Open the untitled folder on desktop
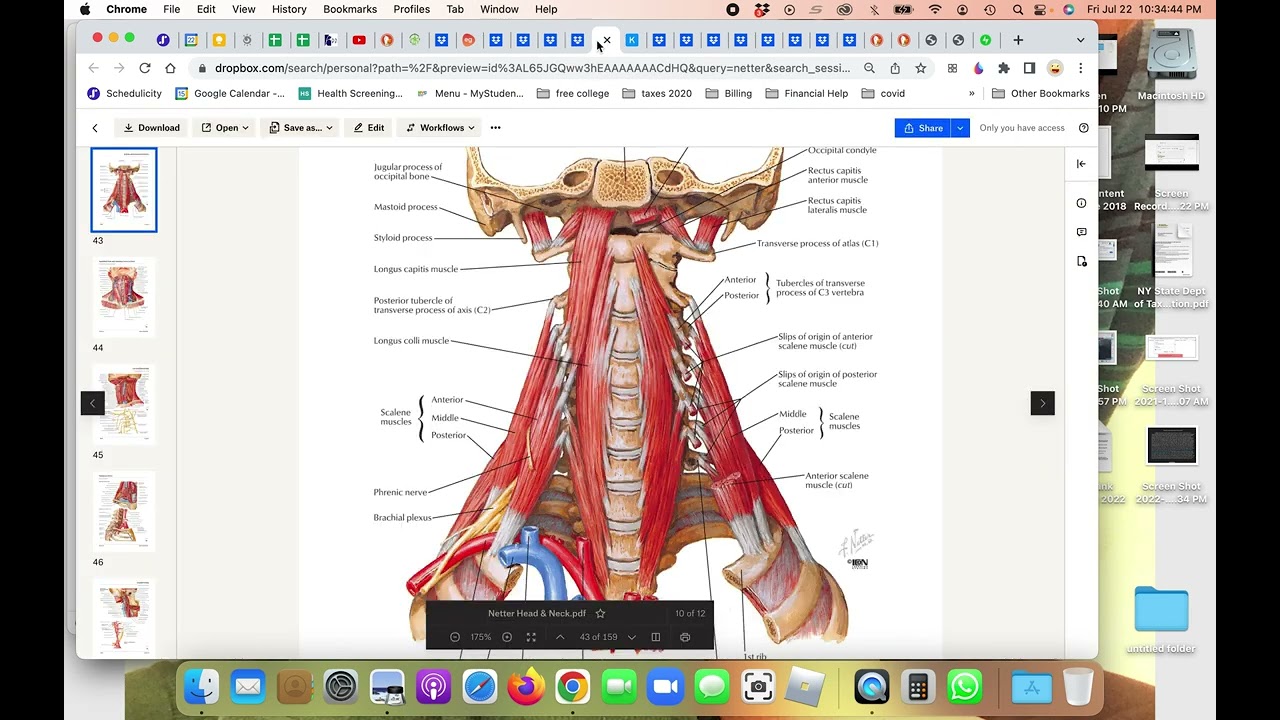 (x=1161, y=620)
